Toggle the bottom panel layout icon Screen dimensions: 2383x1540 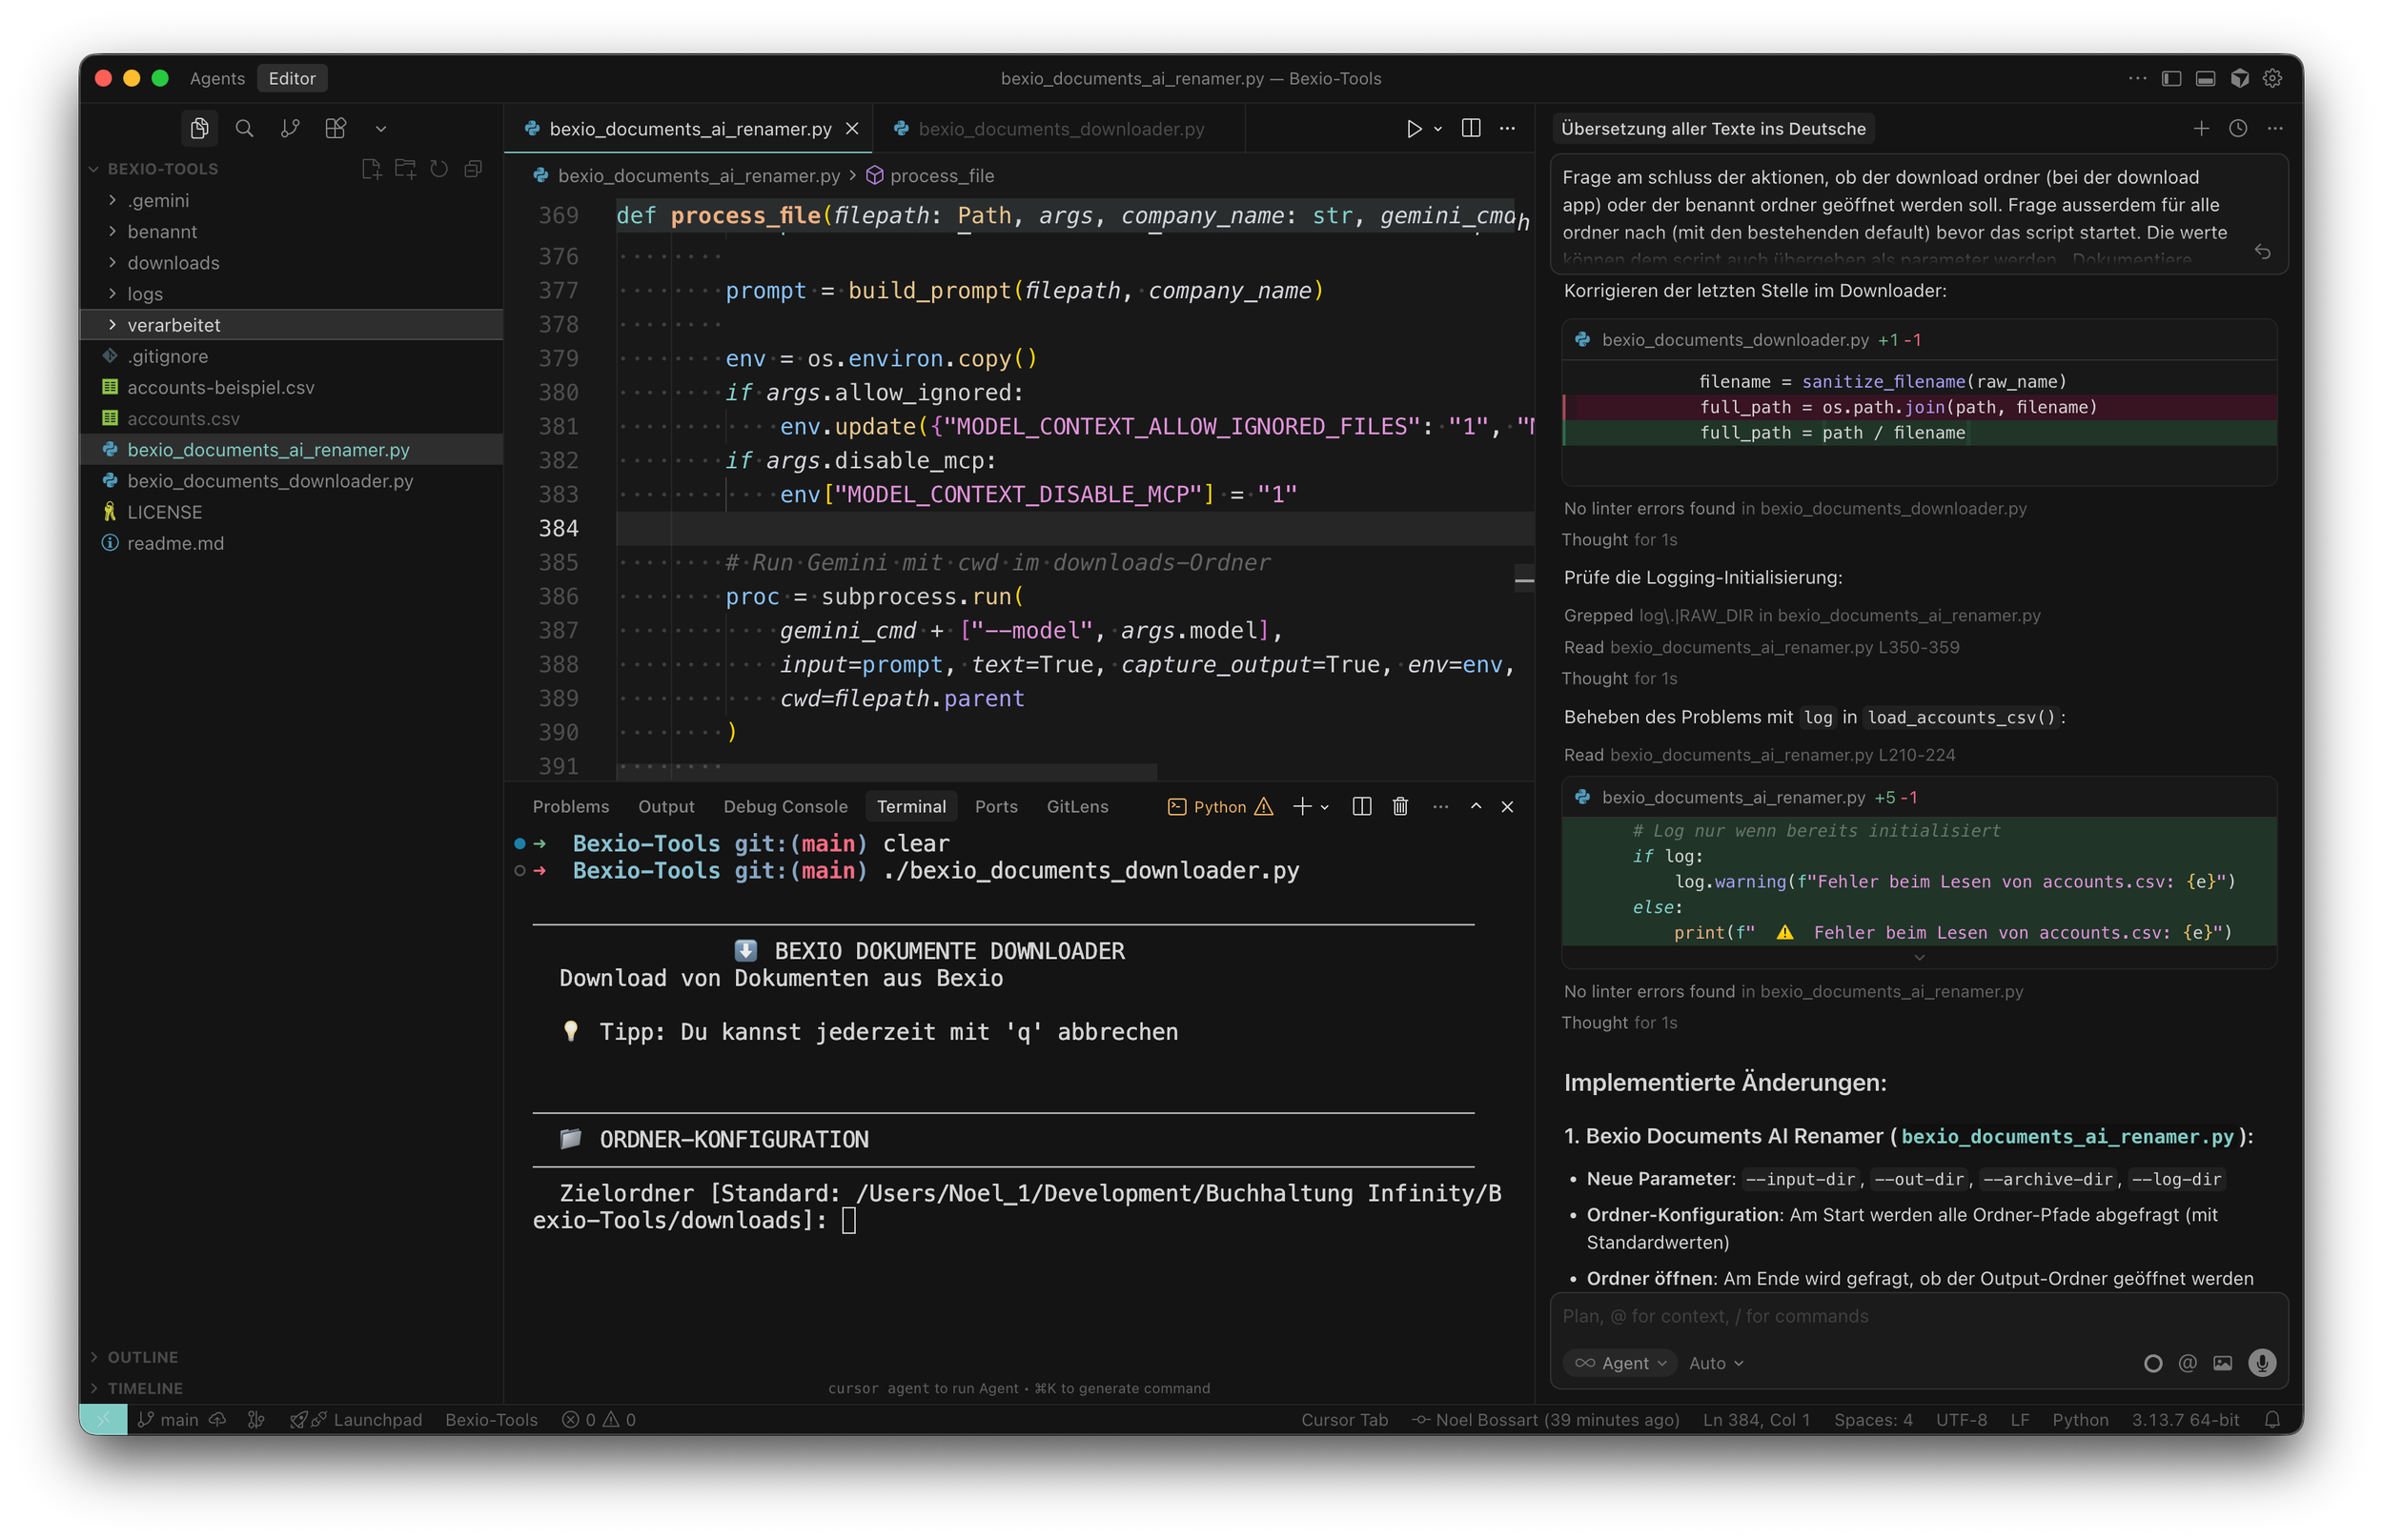coord(2205,78)
